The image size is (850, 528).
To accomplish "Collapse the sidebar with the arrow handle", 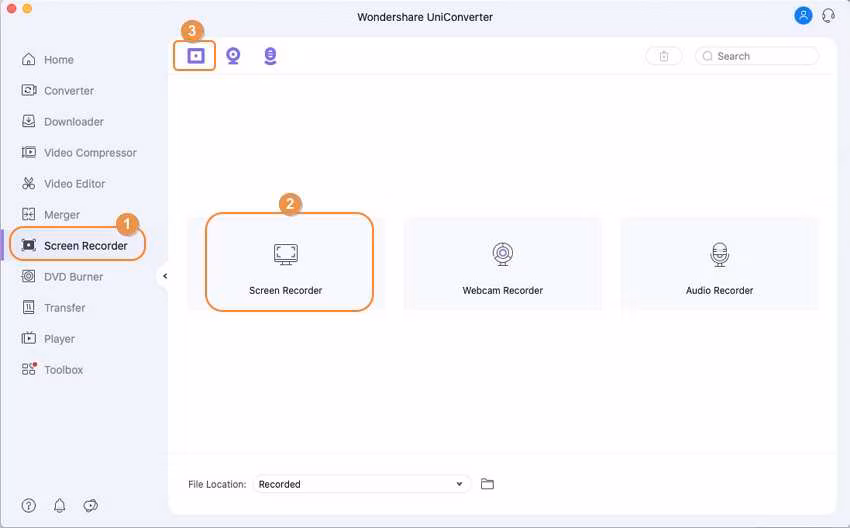I will pos(164,276).
